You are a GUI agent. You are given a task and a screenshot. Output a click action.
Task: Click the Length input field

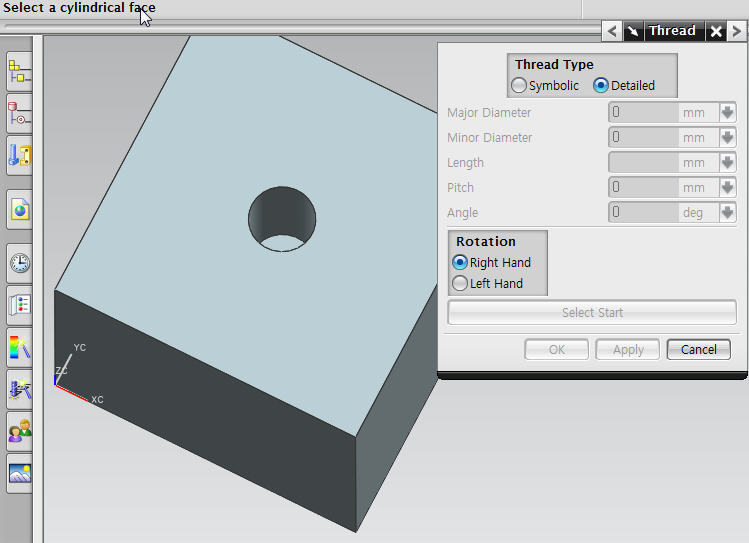click(x=643, y=162)
